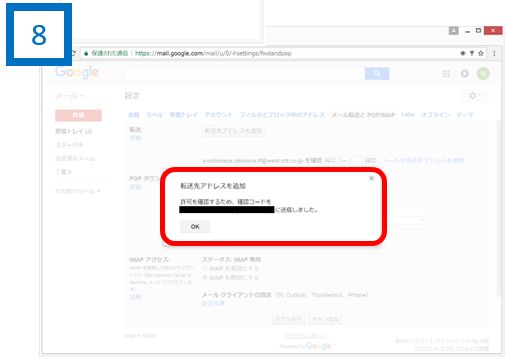Switch to the ラベル settings tab
Viewport: 507px width, 361px height.
coord(154,115)
